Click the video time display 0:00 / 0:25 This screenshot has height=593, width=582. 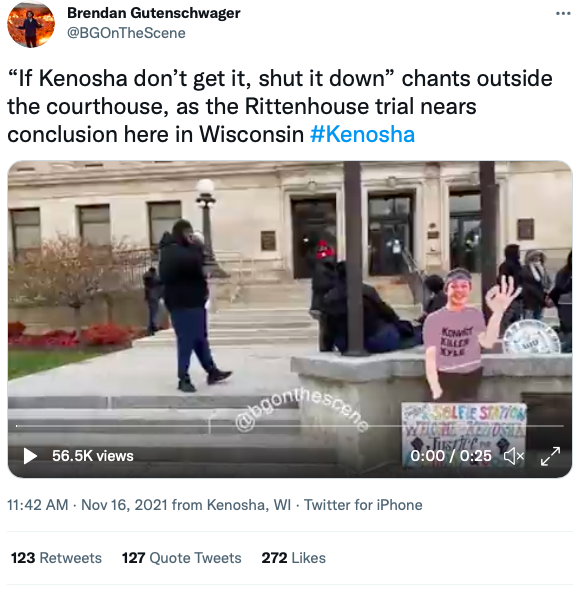click(451, 456)
